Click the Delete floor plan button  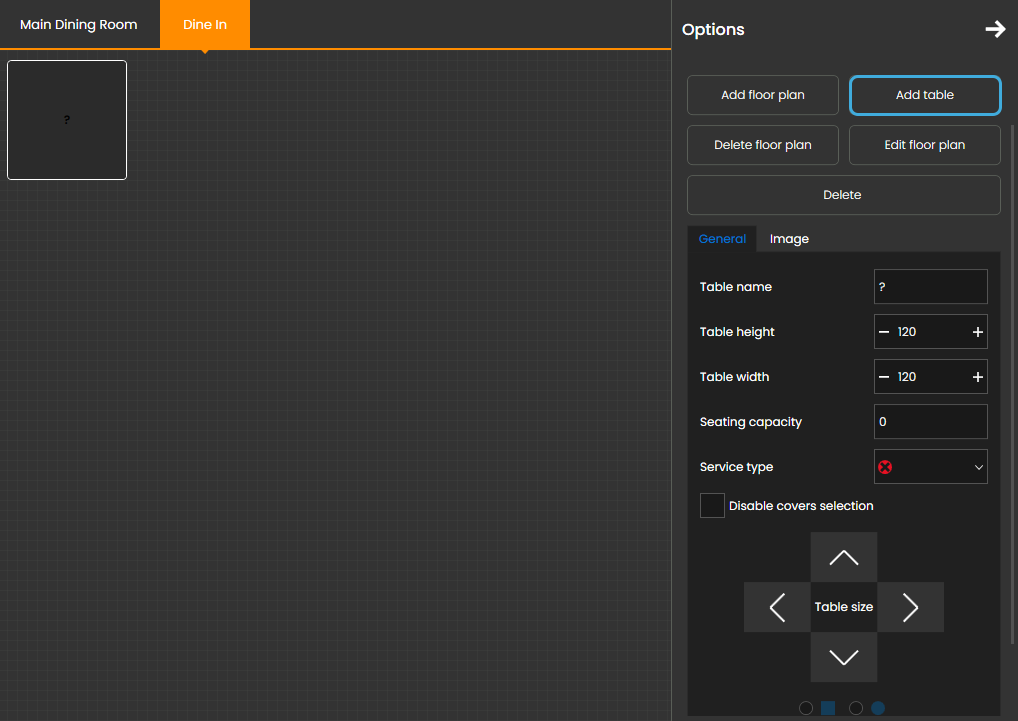pos(763,145)
